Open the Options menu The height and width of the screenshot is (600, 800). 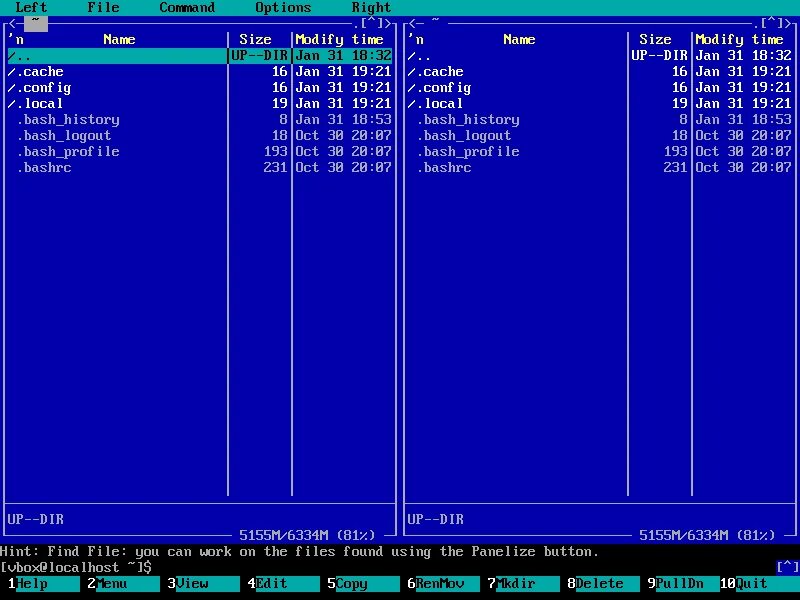tap(283, 7)
